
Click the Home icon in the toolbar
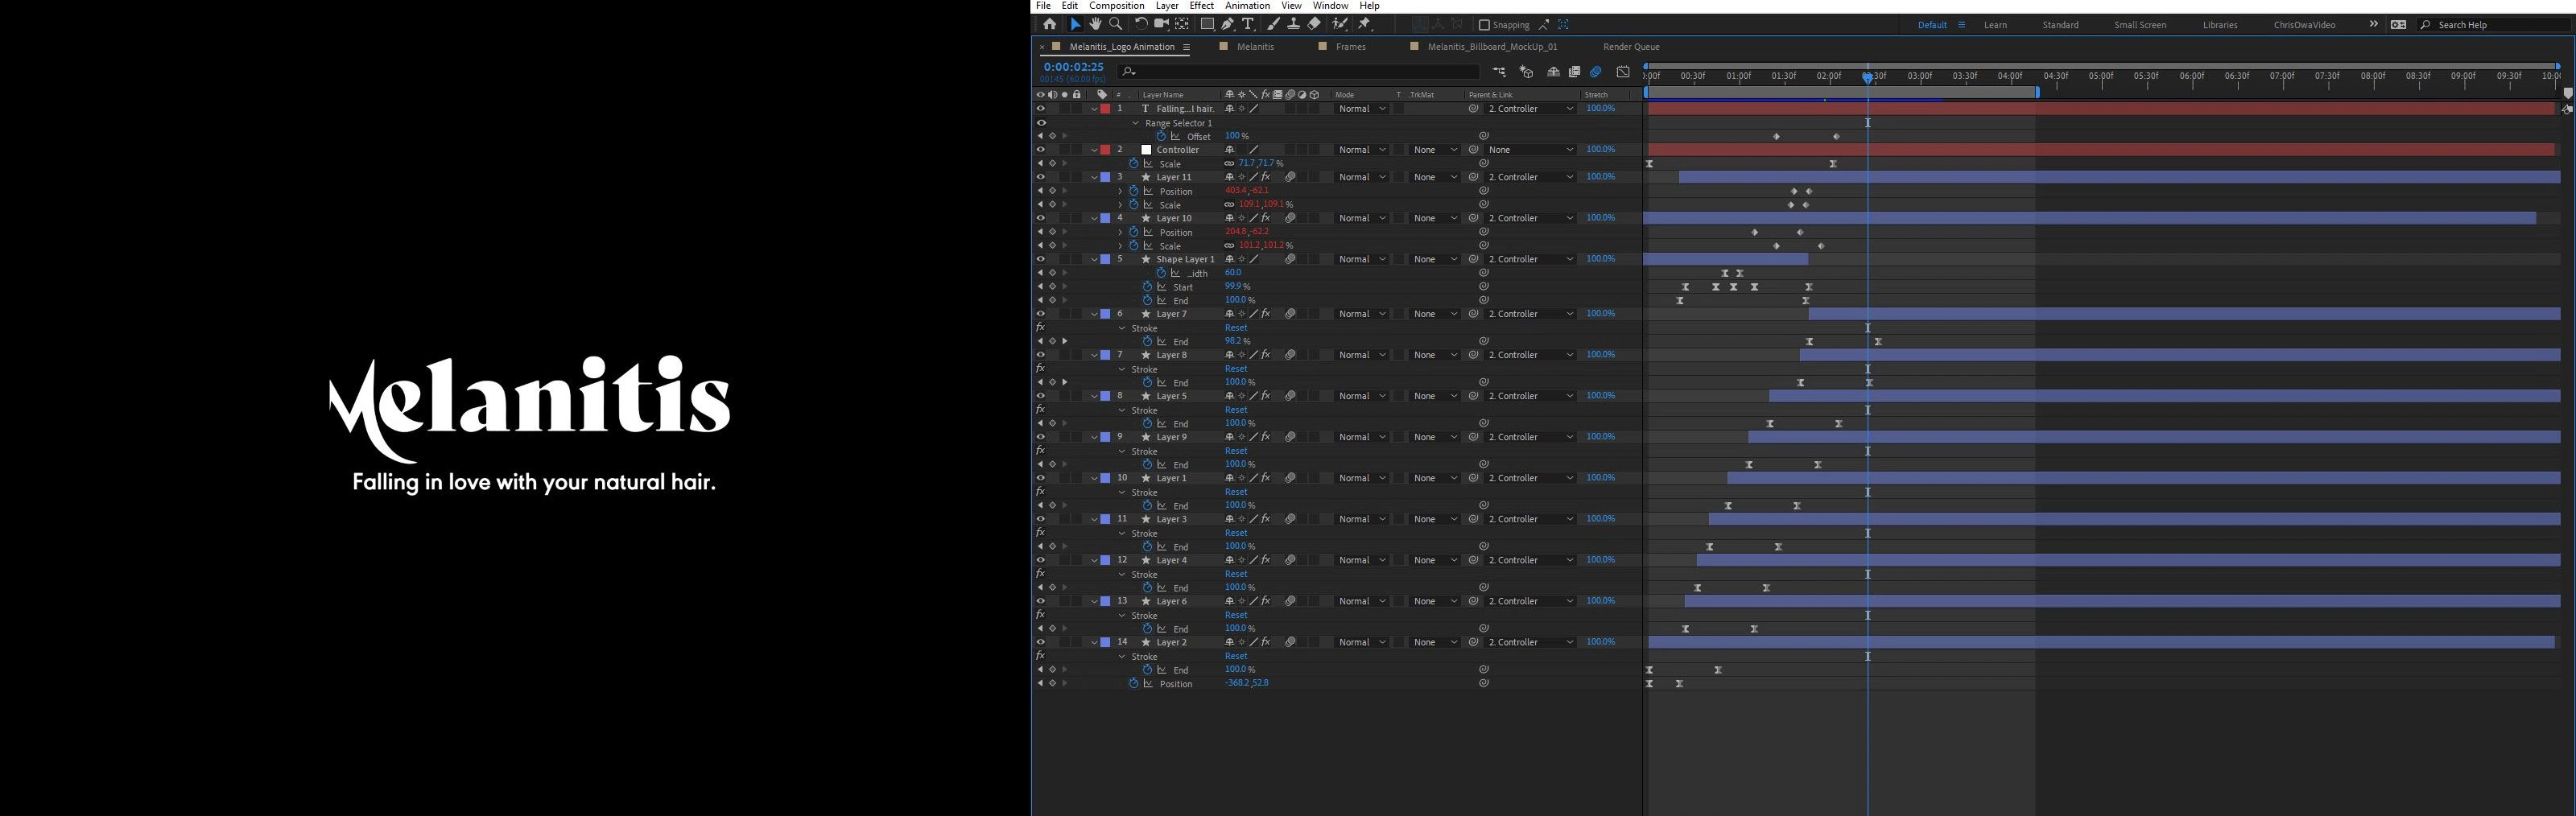1049,24
